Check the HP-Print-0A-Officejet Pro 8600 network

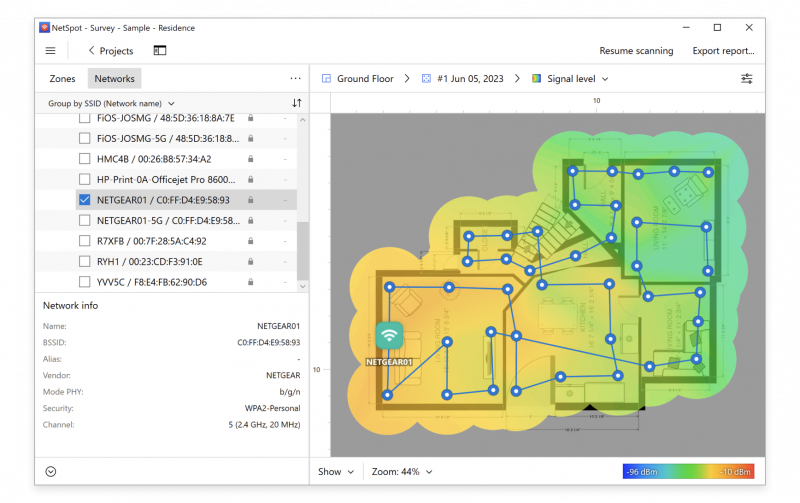pyautogui.click(x=85, y=179)
